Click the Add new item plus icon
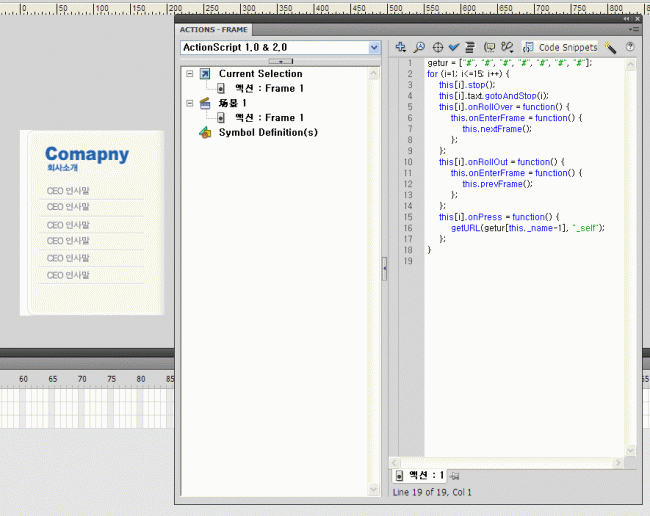Screen dimensions: 650x516 [401, 47]
